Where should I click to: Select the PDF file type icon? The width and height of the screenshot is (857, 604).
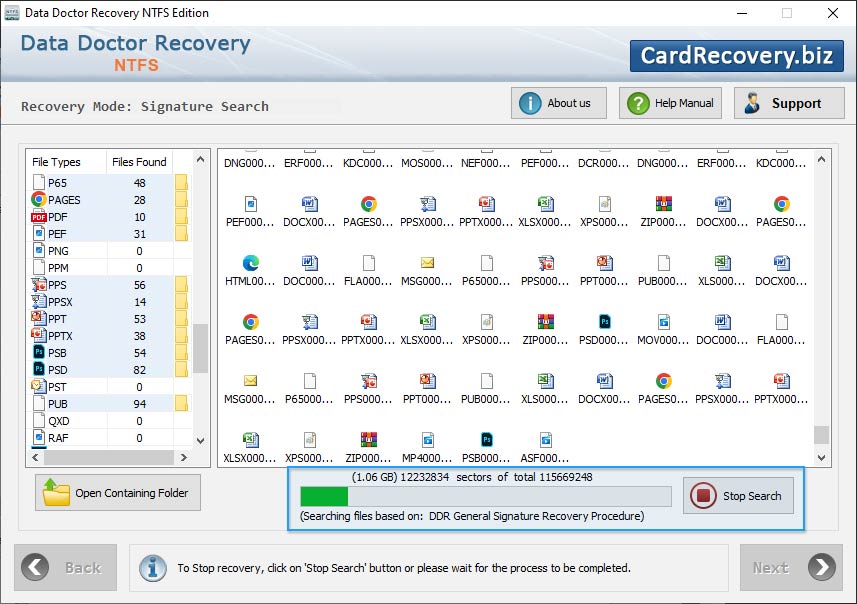39,217
